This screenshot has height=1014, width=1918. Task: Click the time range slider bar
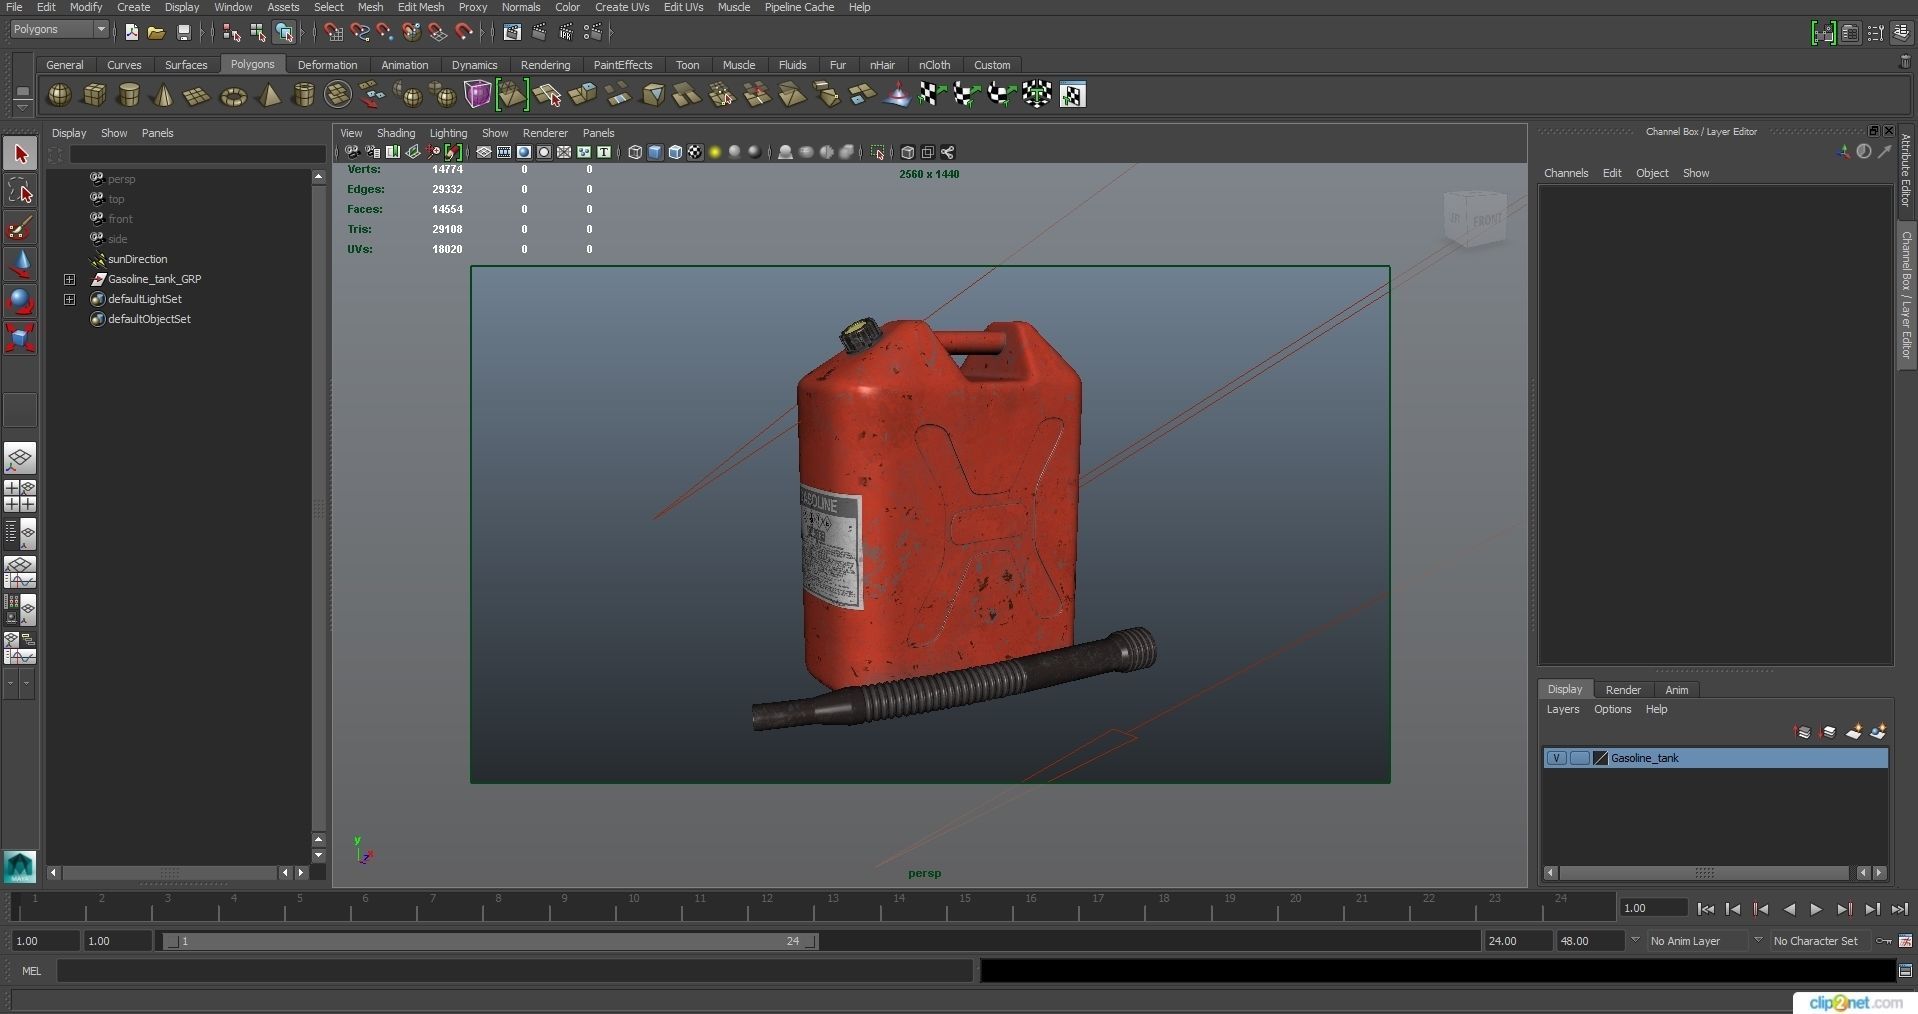point(491,941)
